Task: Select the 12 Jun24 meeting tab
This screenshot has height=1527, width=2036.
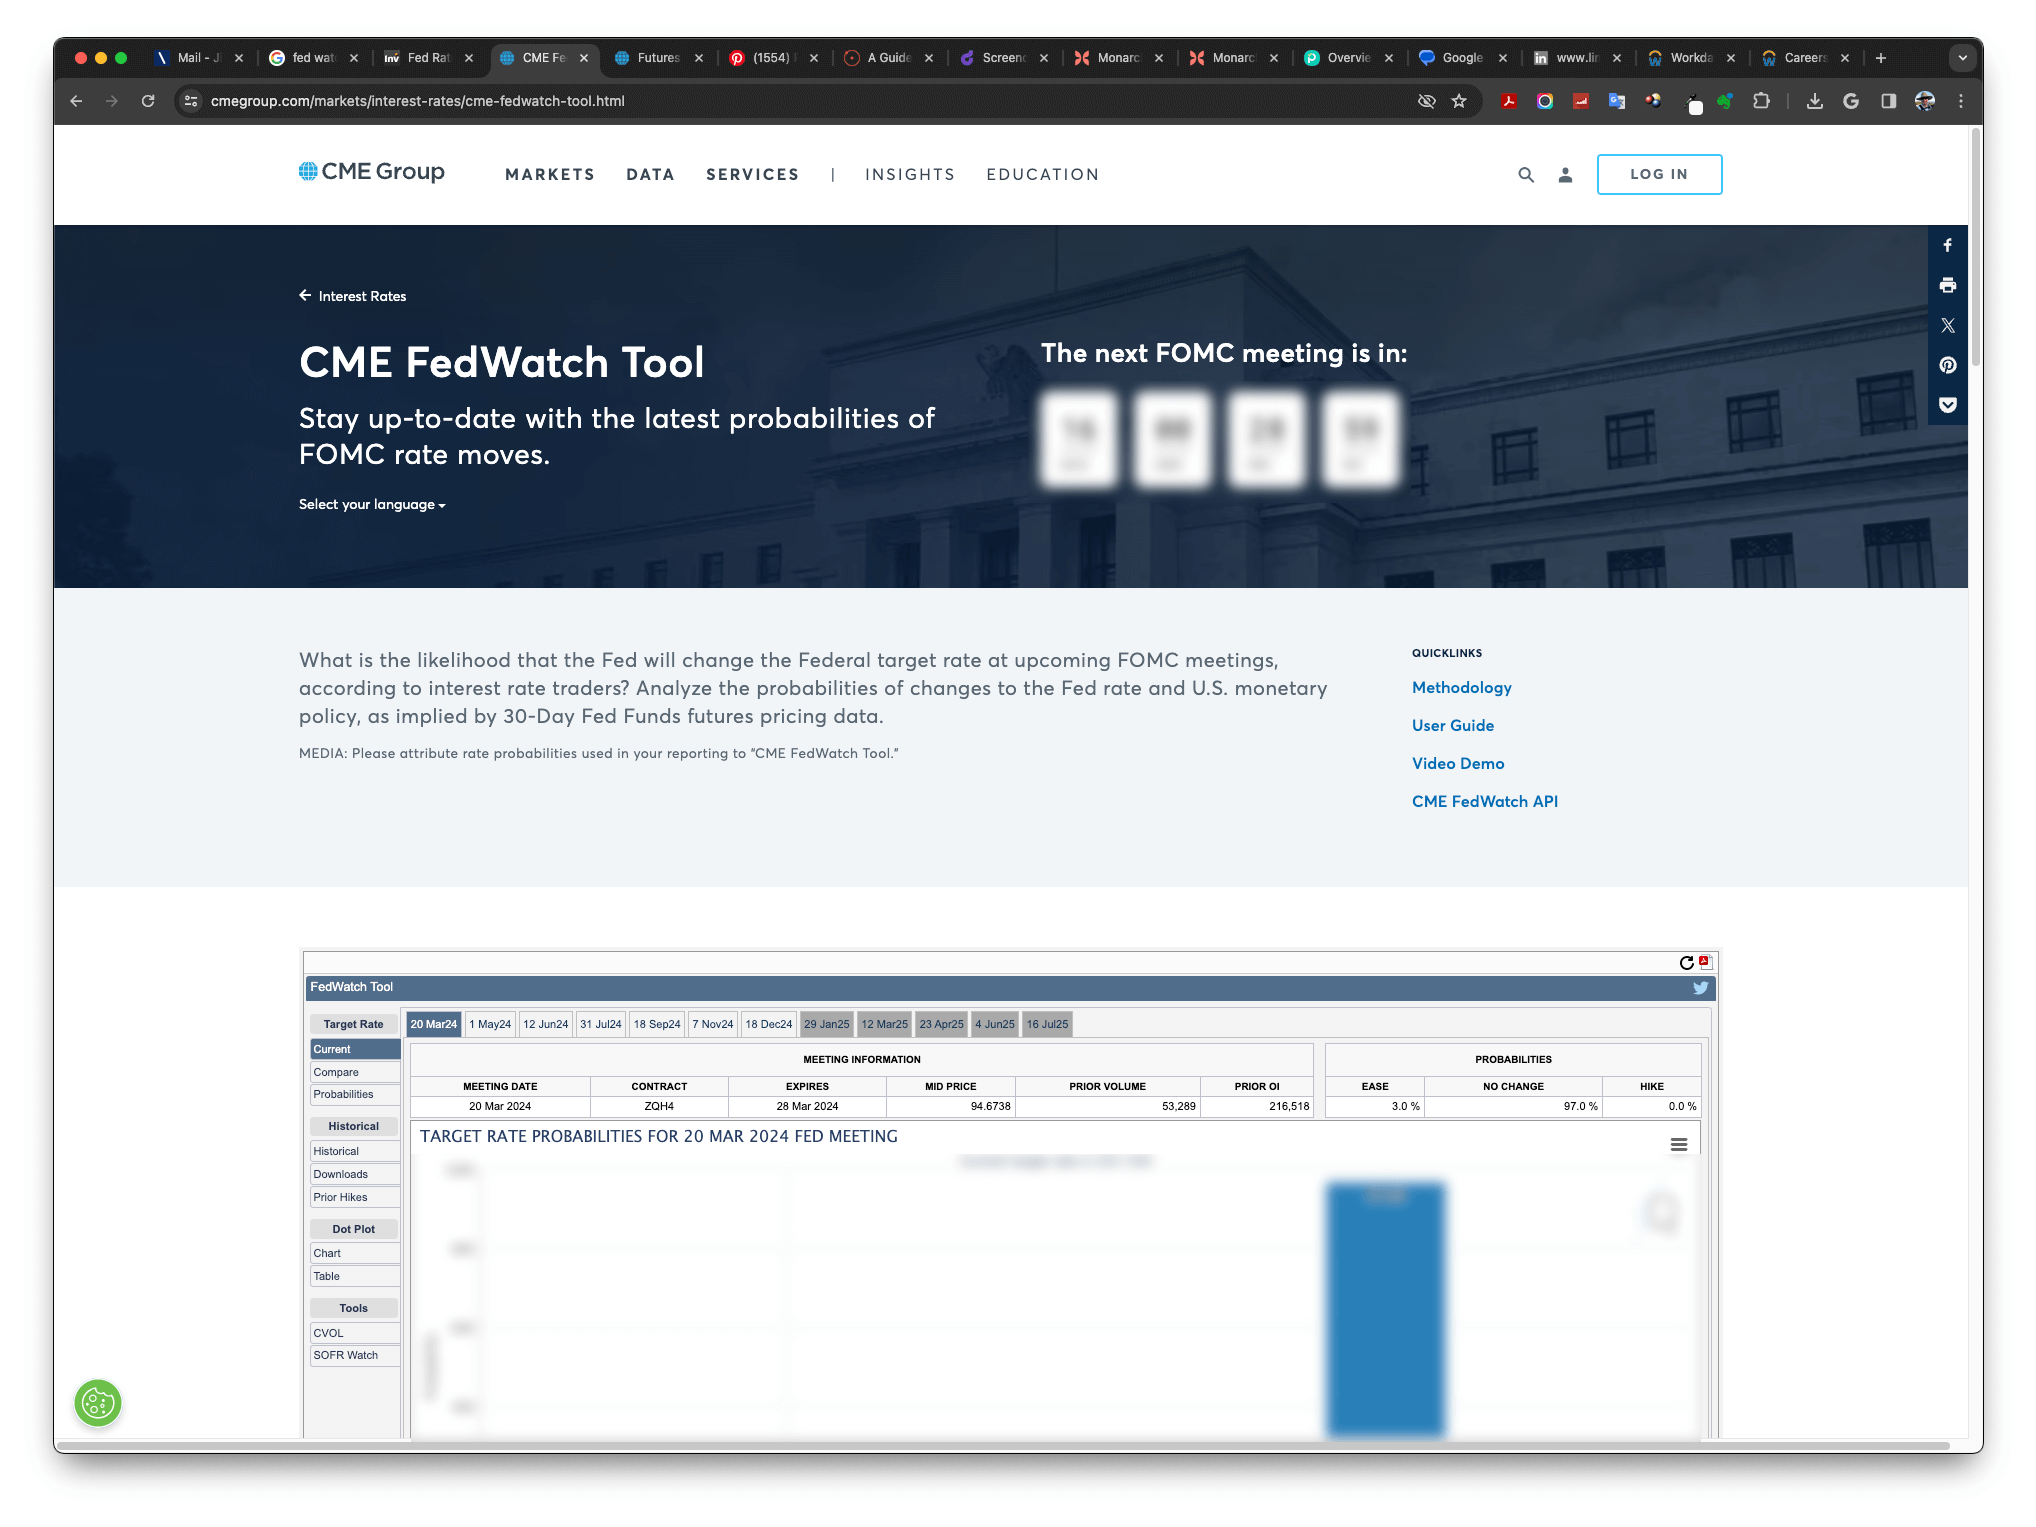Action: tap(545, 1024)
